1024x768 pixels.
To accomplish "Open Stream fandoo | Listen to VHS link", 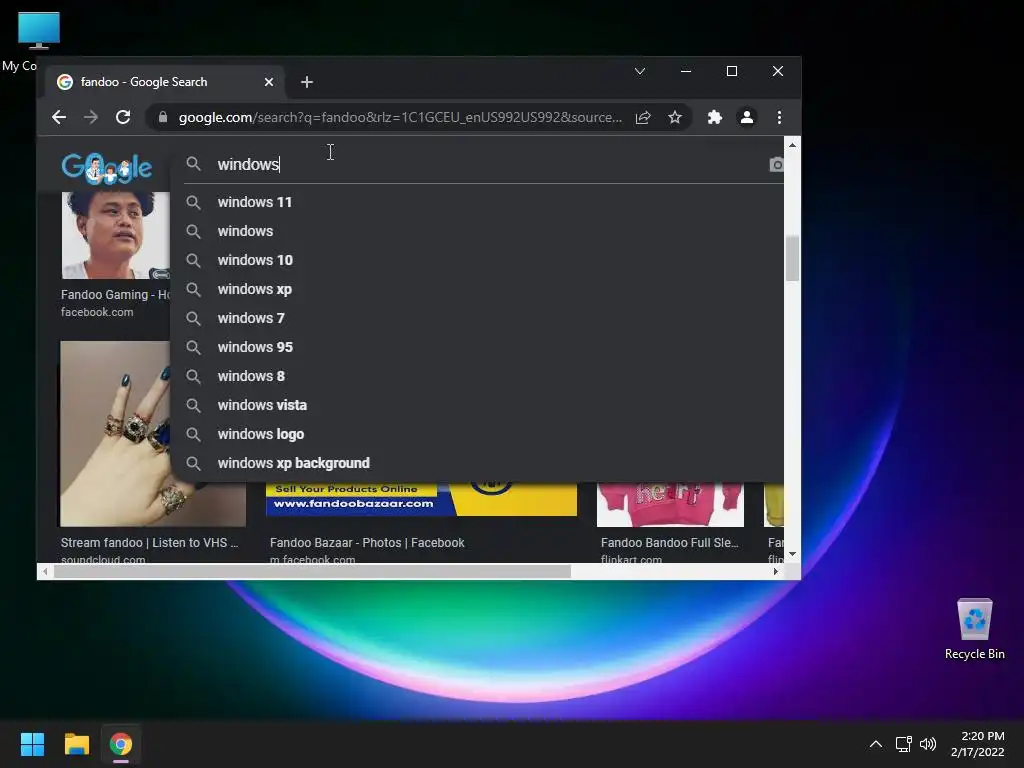I will (x=150, y=543).
